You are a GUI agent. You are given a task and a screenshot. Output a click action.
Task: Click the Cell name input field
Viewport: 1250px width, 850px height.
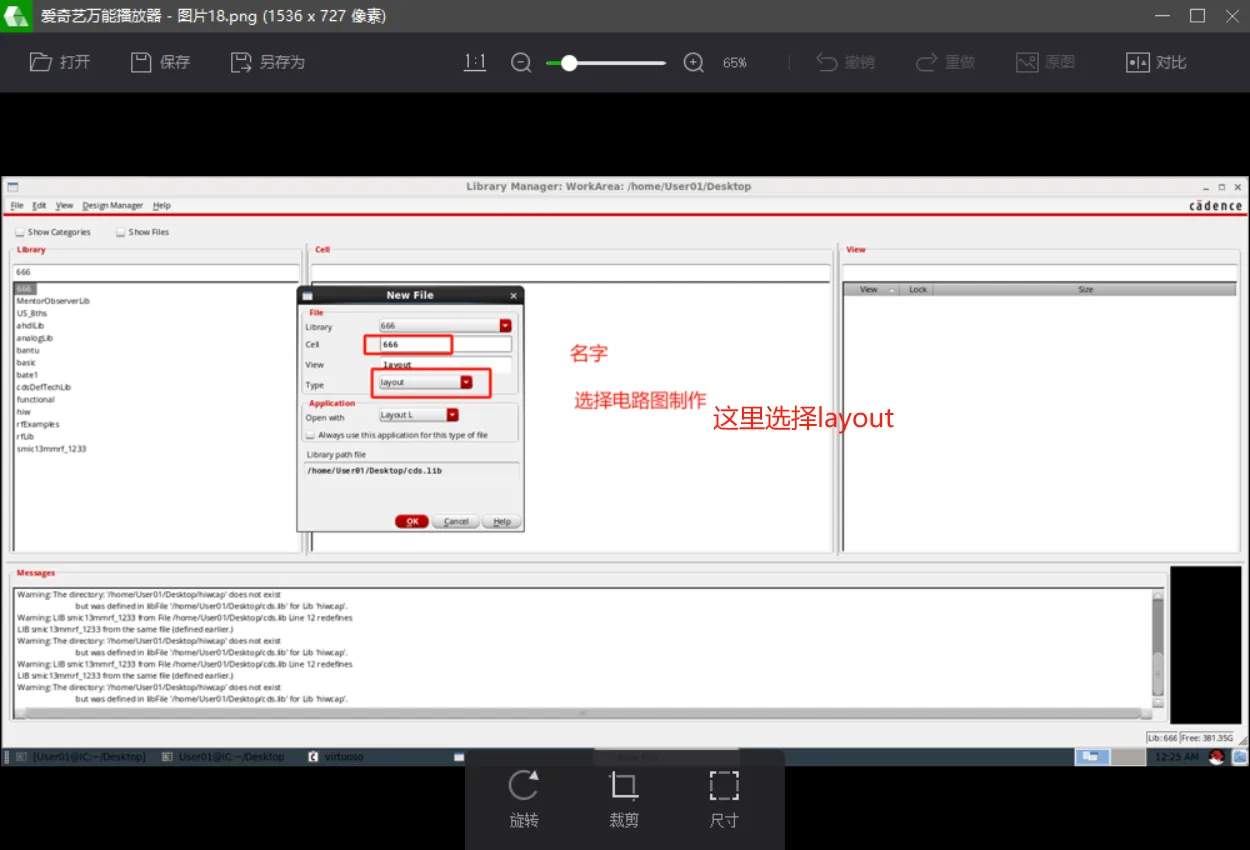point(440,345)
